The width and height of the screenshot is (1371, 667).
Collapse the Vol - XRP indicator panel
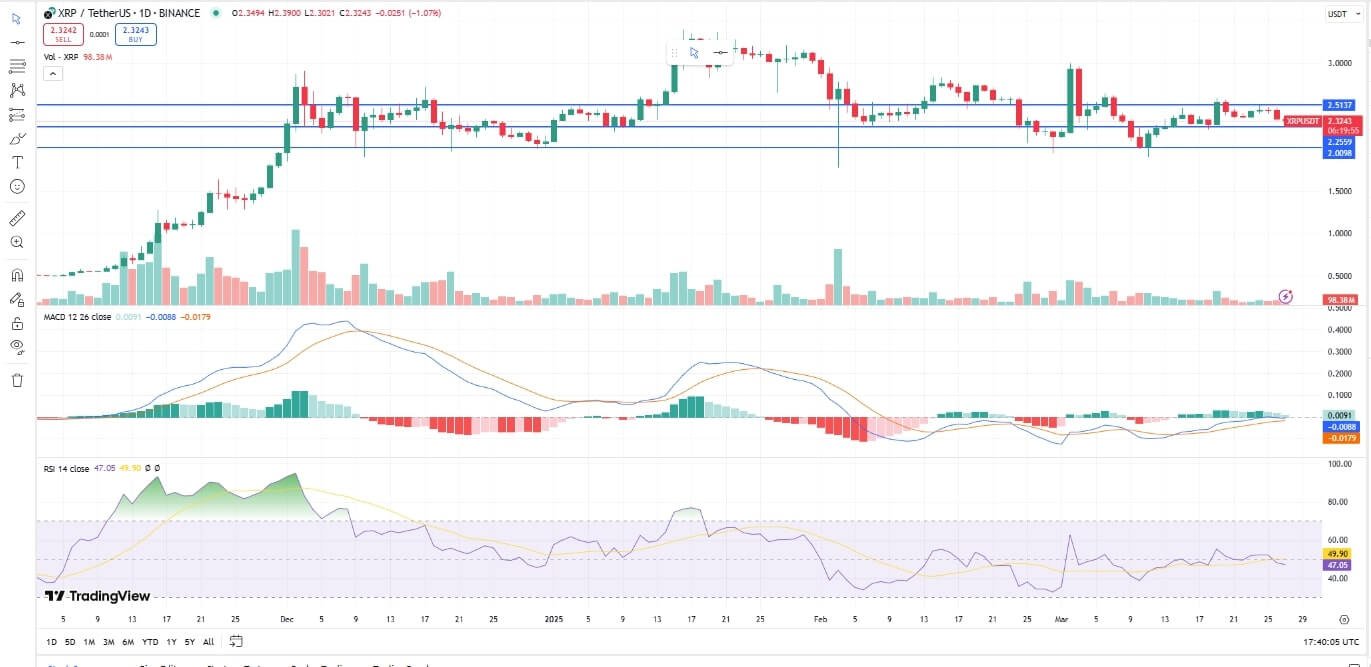[x=52, y=72]
